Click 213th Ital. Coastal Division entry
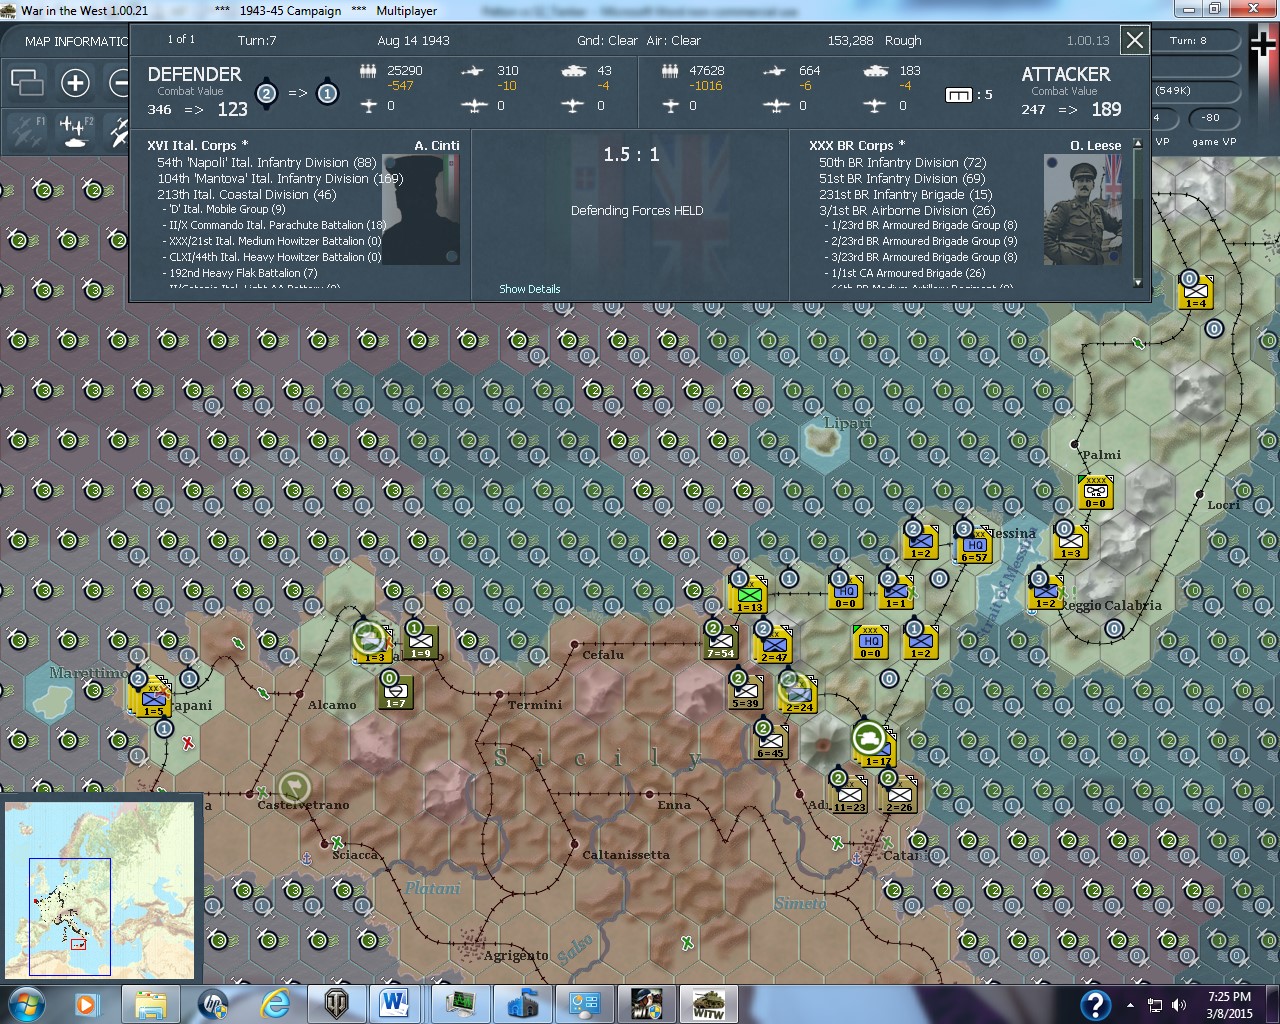This screenshot has height=1024, width=1280. 246,194
